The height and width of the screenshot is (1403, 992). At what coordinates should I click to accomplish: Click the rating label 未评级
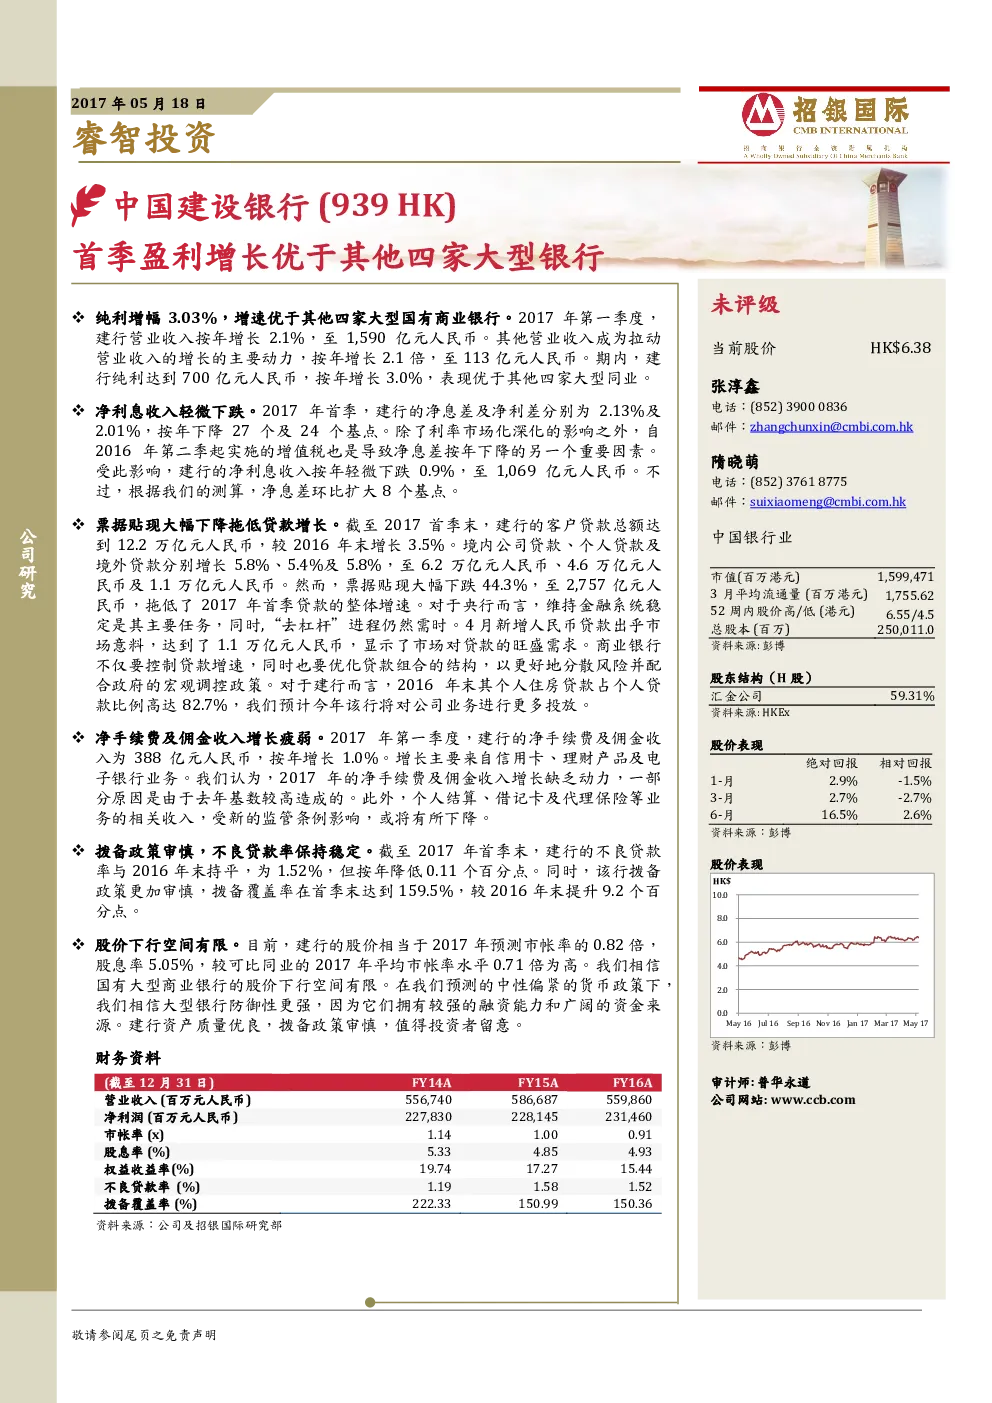(x=745, y=305)
